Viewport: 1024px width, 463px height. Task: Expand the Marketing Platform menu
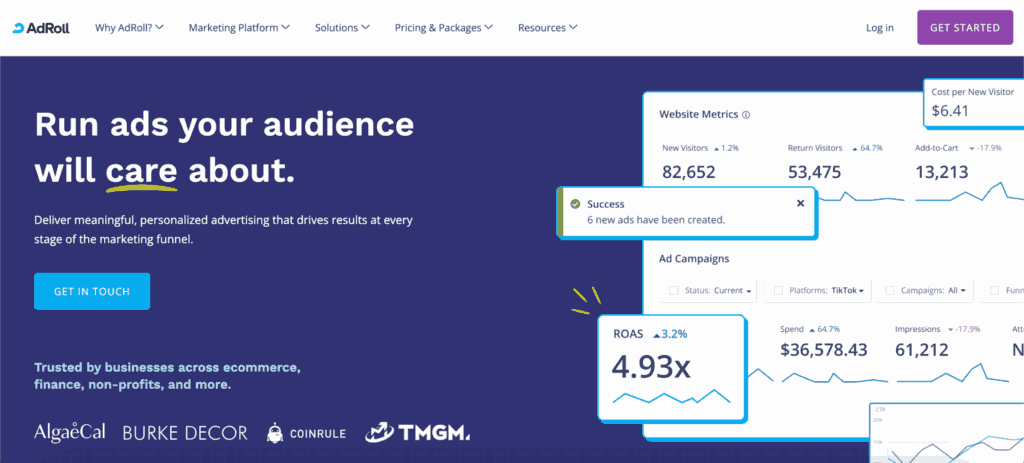pyautogui.click(x=240, y=28)
